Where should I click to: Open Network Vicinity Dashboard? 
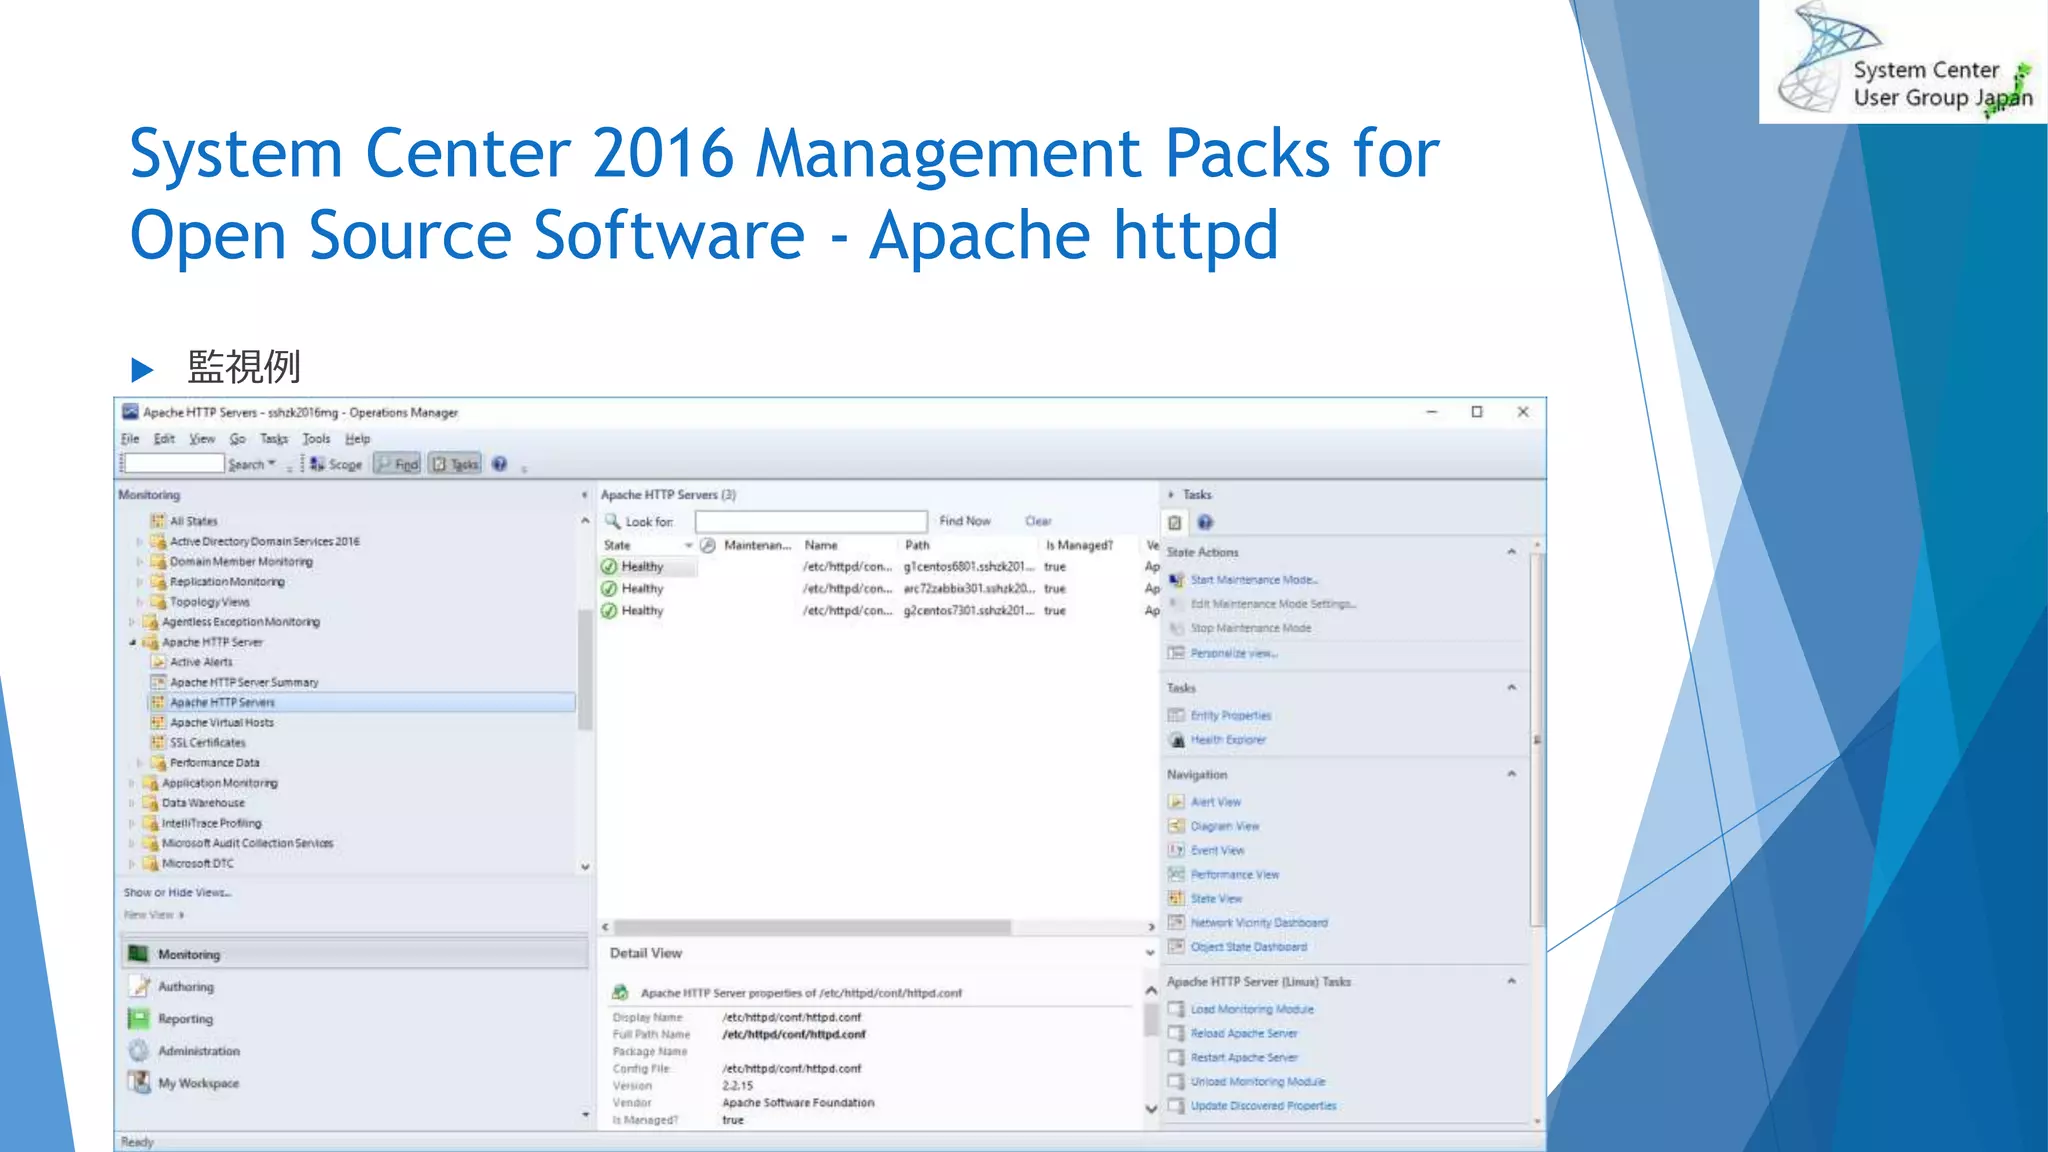tap(1258, 923)
